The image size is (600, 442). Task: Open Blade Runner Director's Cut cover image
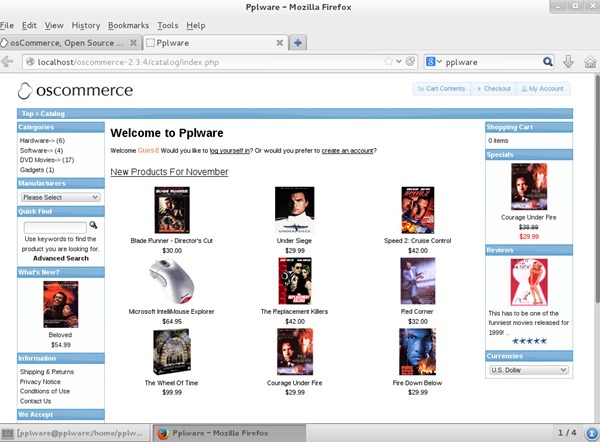point(172,210)
